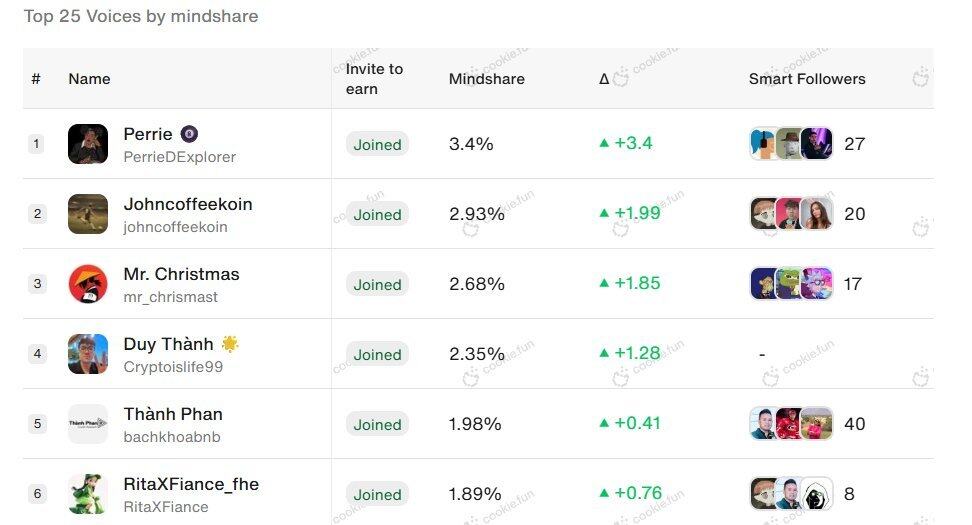This screenshot has width=972, height=525.
Task: Open Perrie's profile avatar
Action: (x=87, y=144)
